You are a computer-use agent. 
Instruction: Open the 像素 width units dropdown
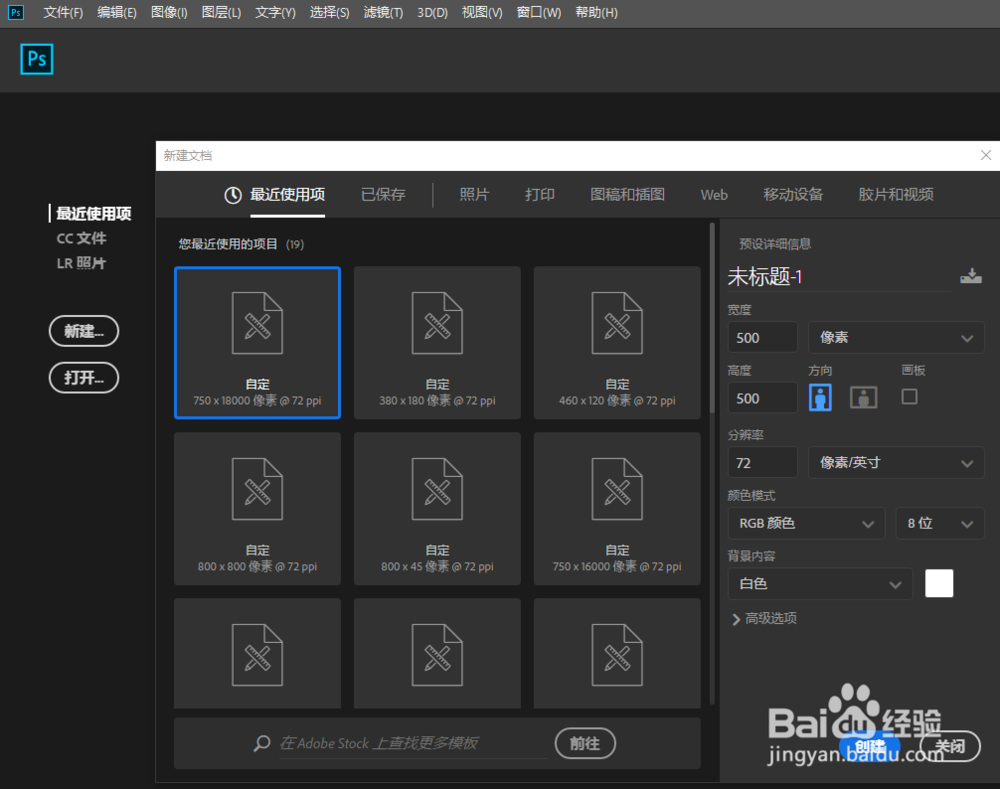click(895, 337)
